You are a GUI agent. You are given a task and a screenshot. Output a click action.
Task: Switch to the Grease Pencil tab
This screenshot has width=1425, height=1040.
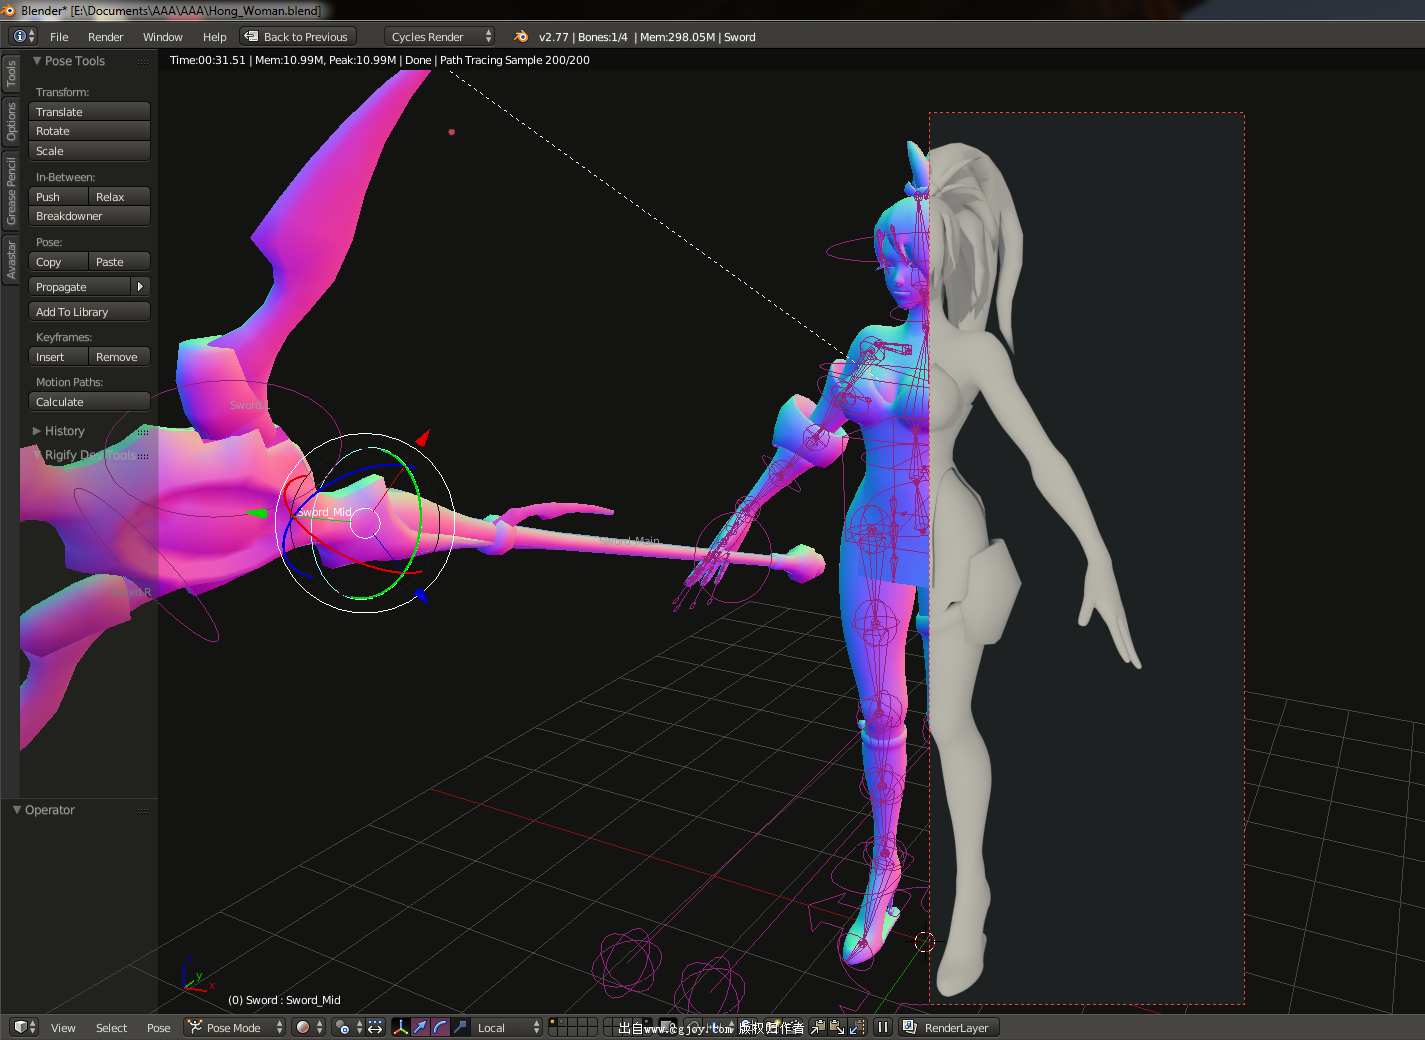click(11, 190)
